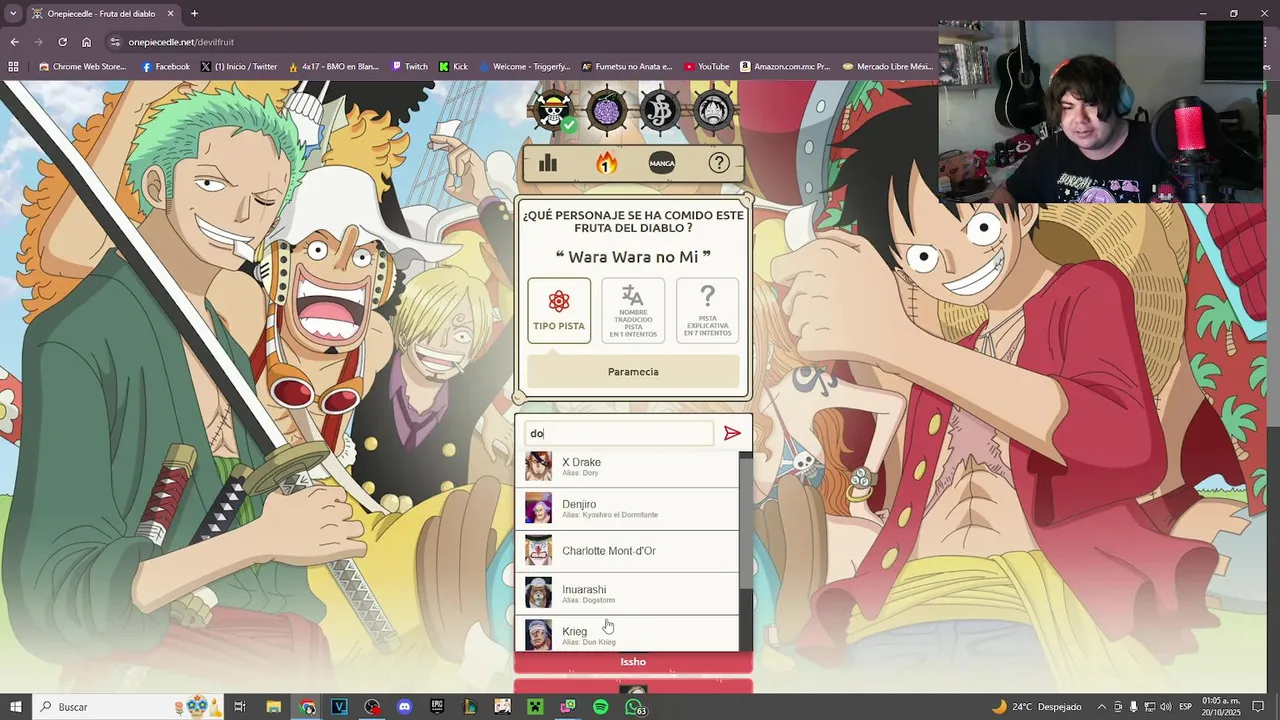Click the microphone tray icon
The width and height of the screenshot is (1280, 720).
click(x=1118, y=707)
